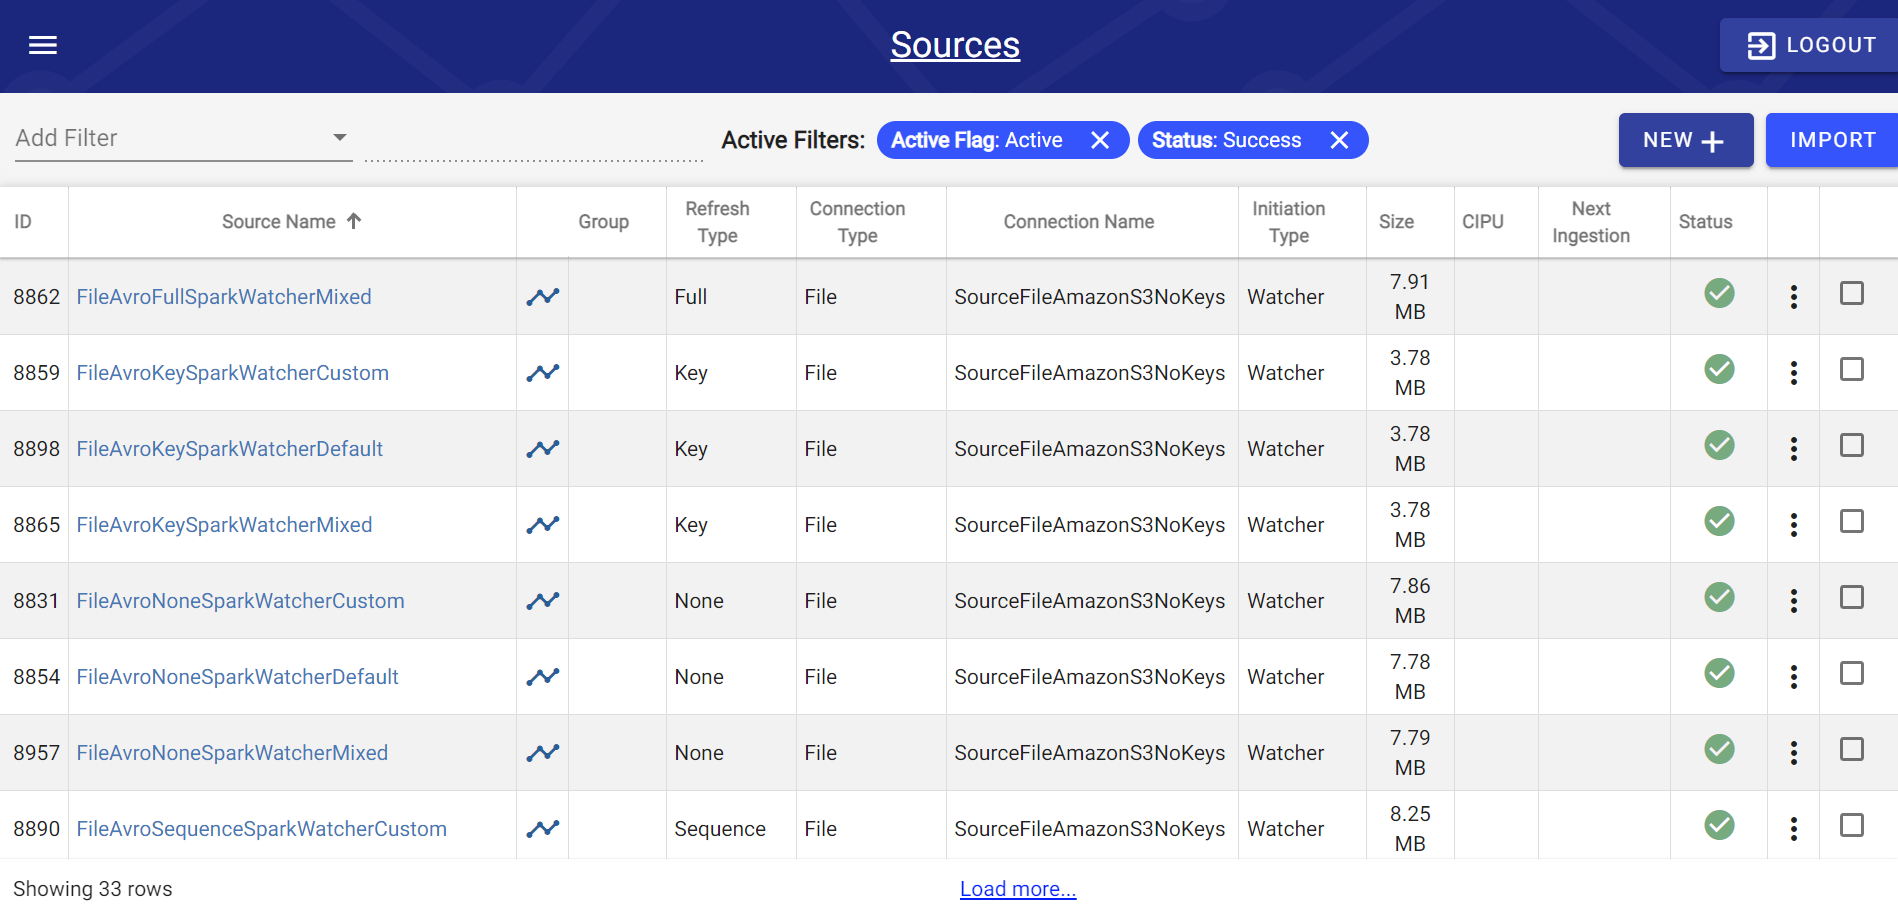The image size is (1898, 918).
Task: Remove the Status: Success filter
Action: (x=1339, y=140)
